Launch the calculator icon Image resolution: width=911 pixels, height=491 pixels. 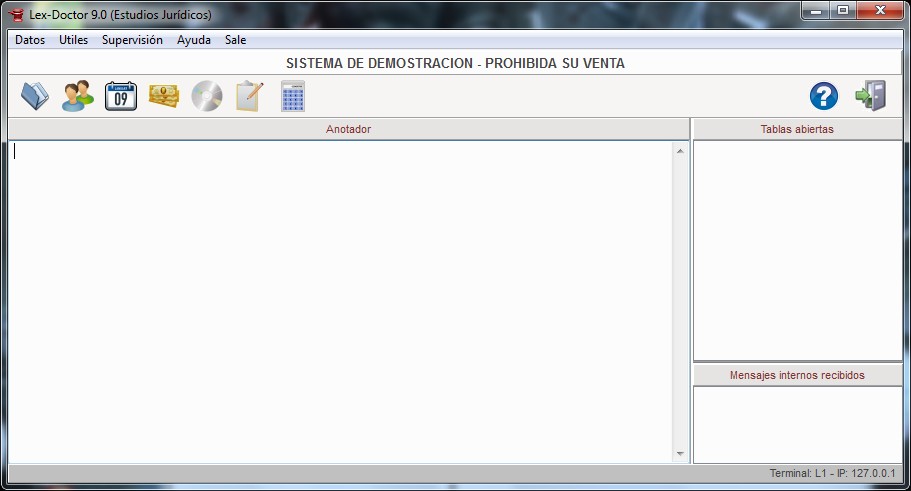coord(293,96)
